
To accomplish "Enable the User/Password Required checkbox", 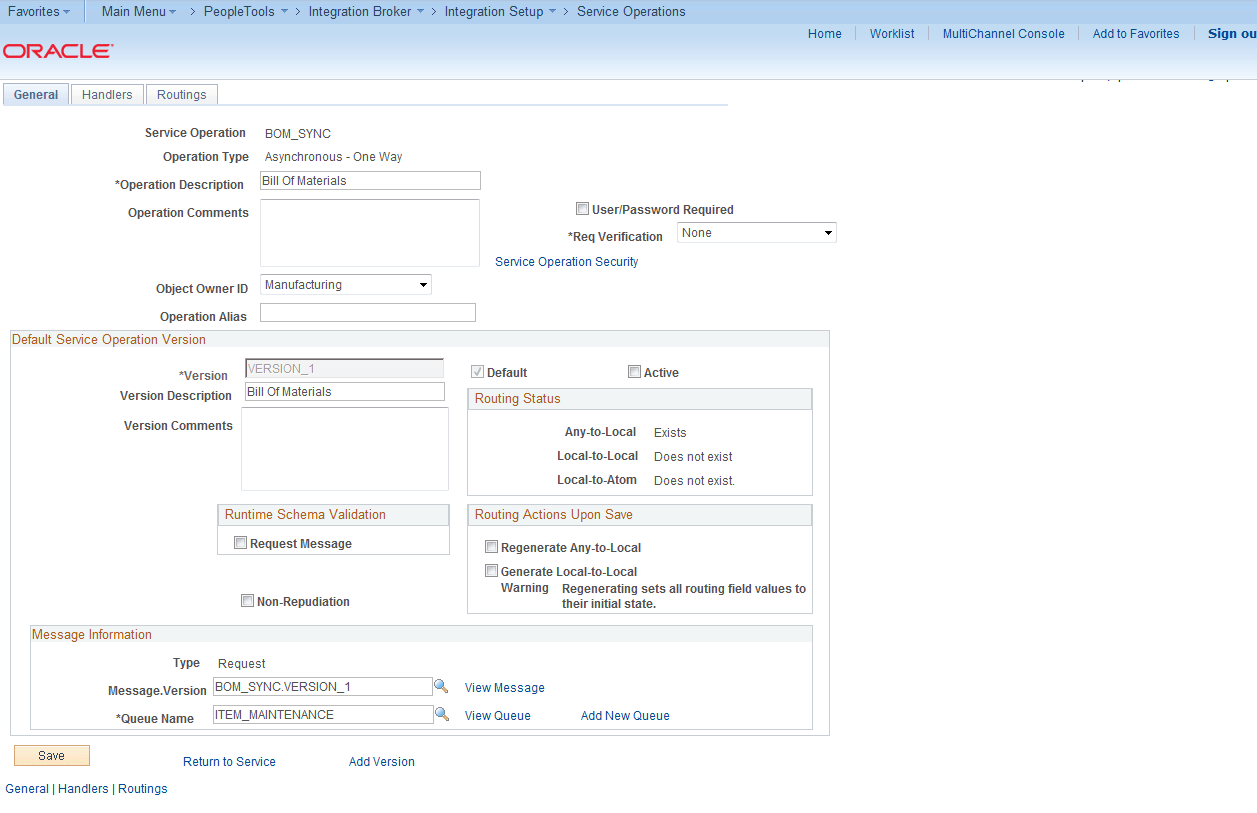I will (x=582, y=208).
